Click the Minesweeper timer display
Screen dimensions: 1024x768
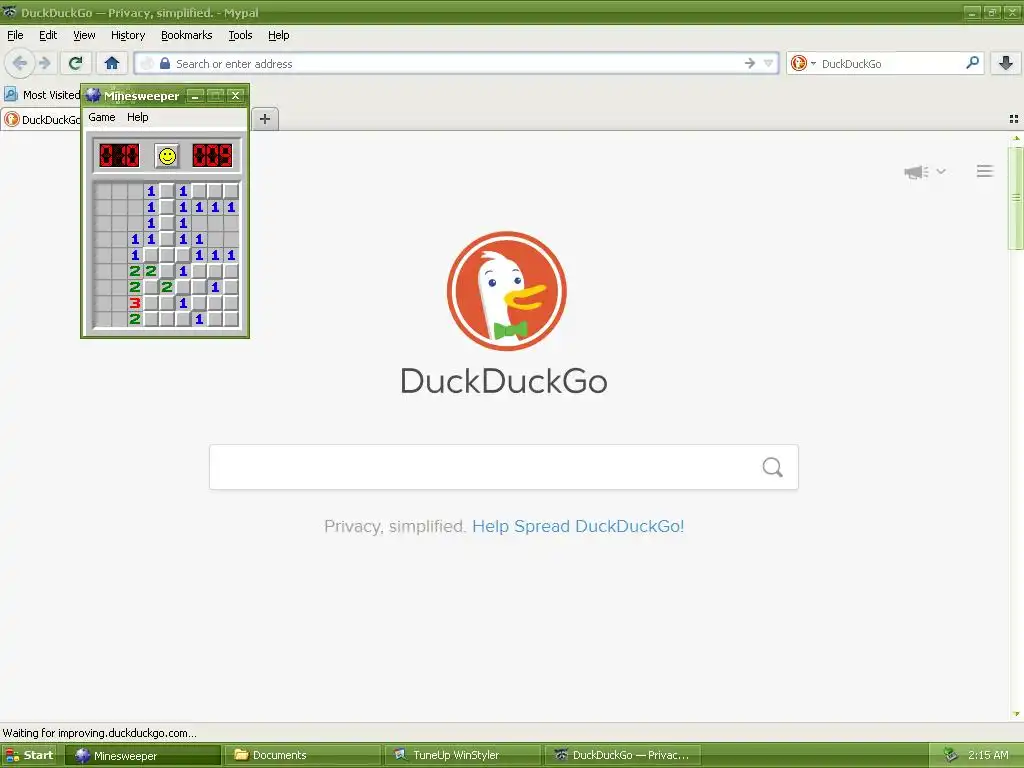(212, 156)
